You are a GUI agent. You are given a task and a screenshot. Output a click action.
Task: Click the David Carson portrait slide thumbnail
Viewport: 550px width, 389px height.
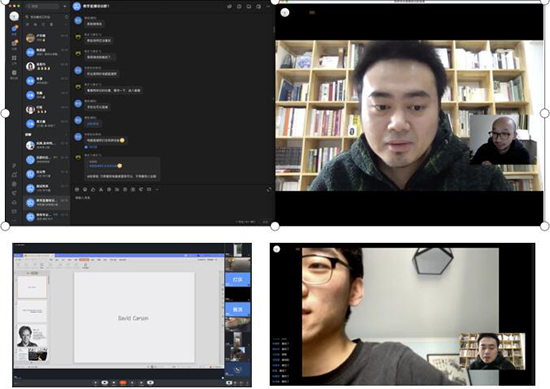coord(32,336)
